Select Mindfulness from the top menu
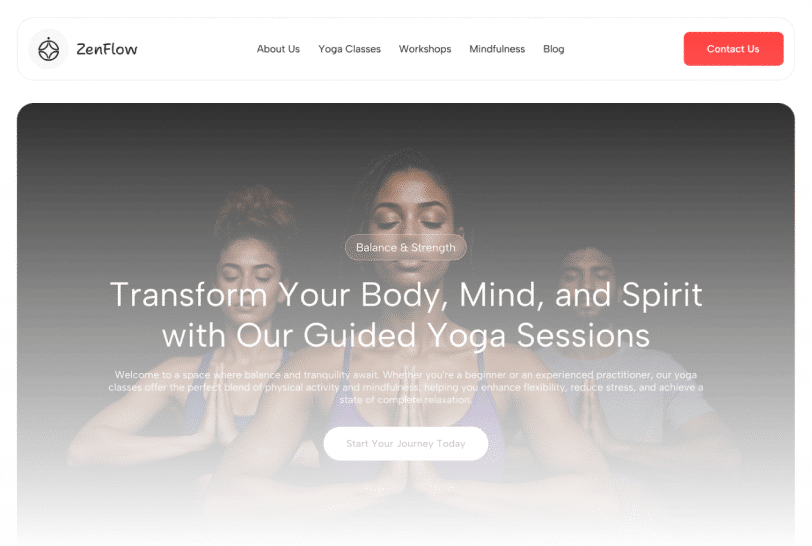This screenshot has width=812, height=546. (497, 49)
